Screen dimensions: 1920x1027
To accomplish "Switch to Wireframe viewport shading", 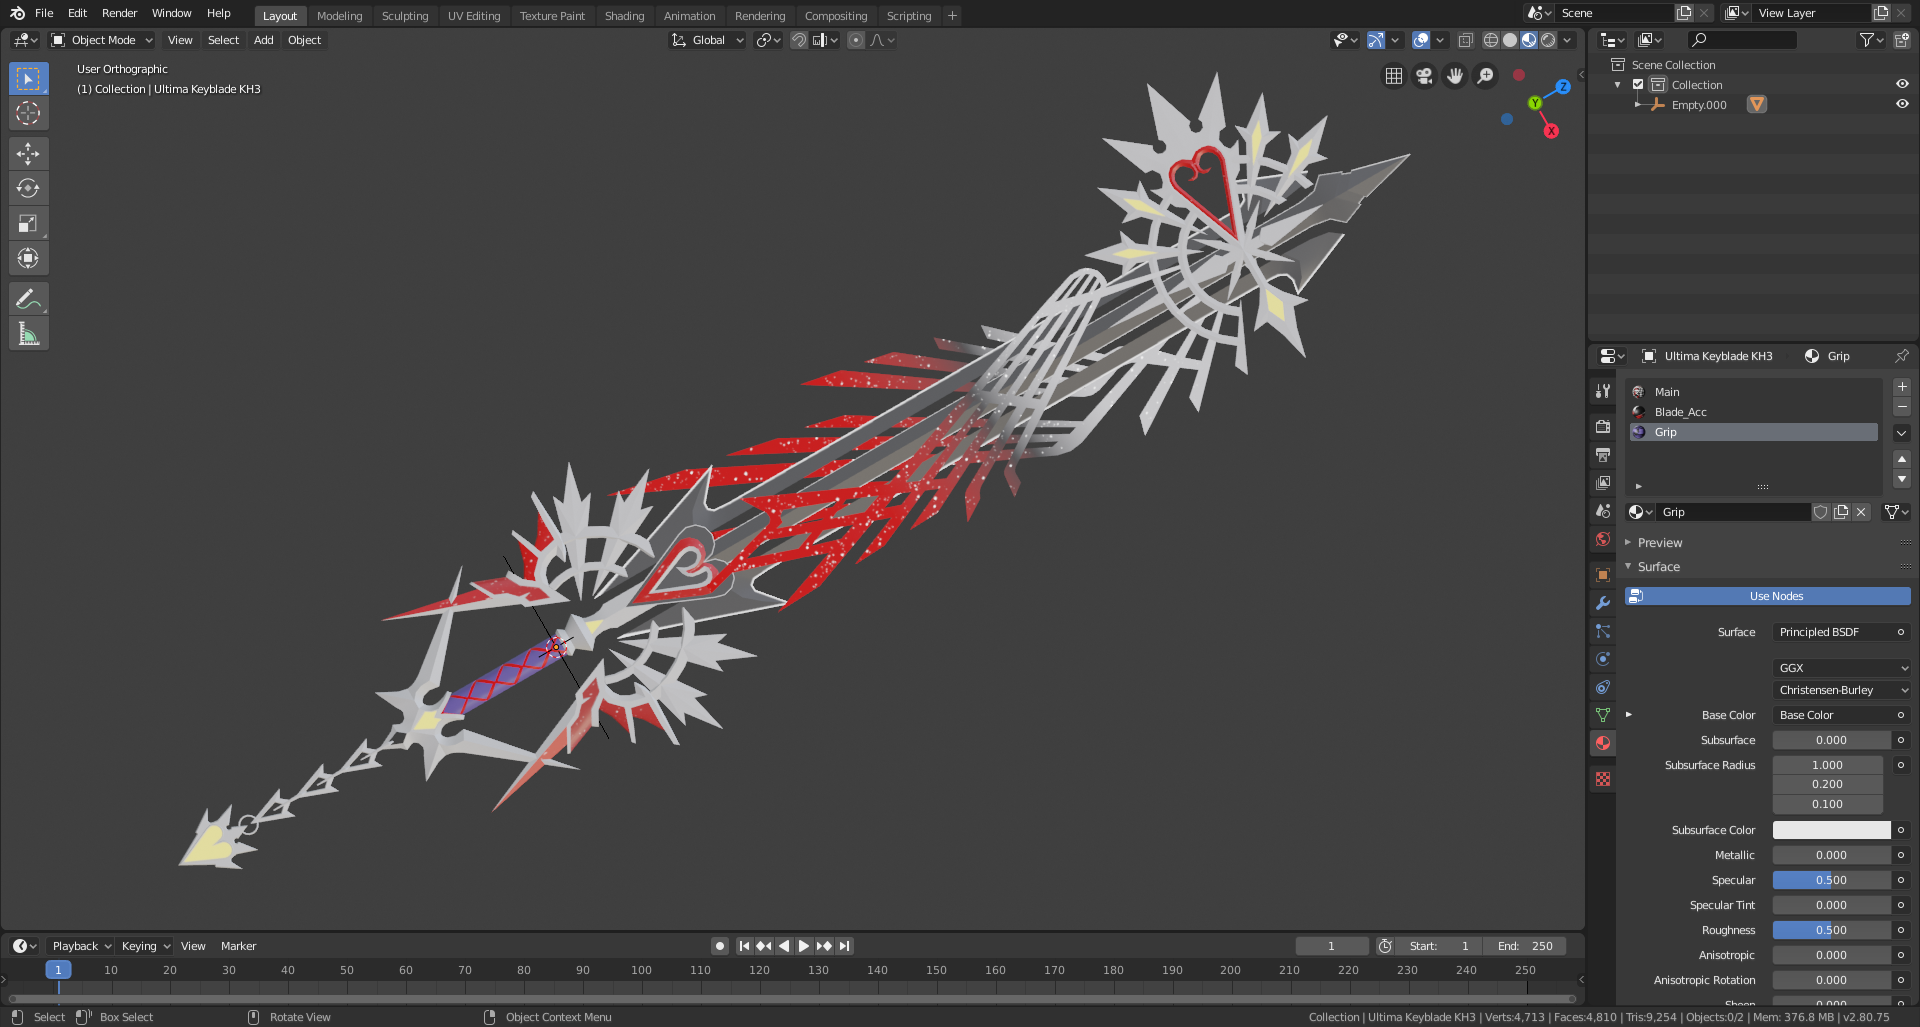I will click(x=1491, y=40).
